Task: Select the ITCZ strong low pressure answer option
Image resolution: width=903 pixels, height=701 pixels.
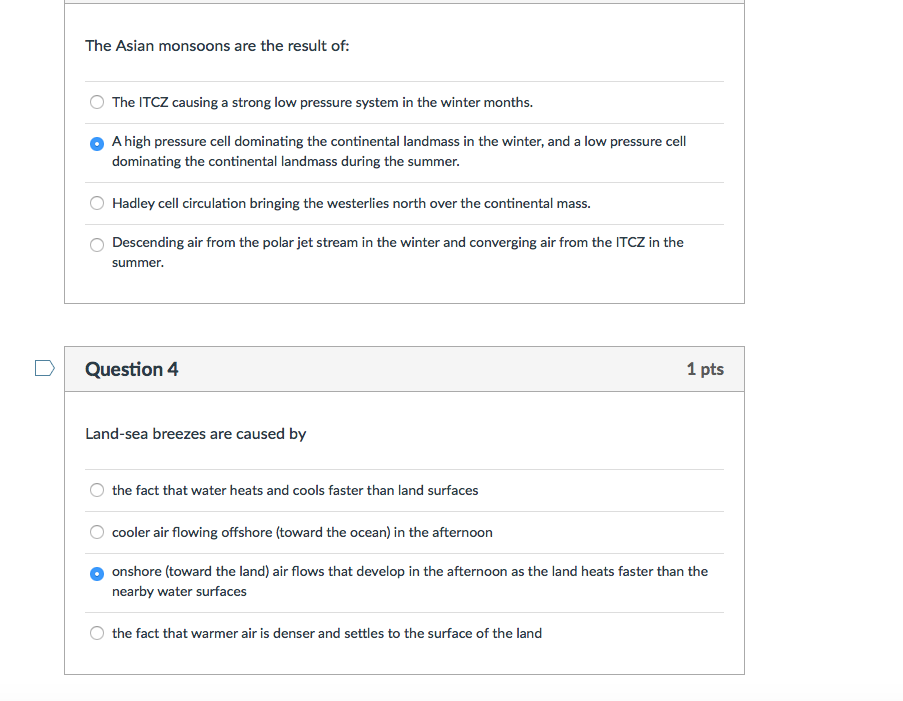Action: (x=96, y=102)
